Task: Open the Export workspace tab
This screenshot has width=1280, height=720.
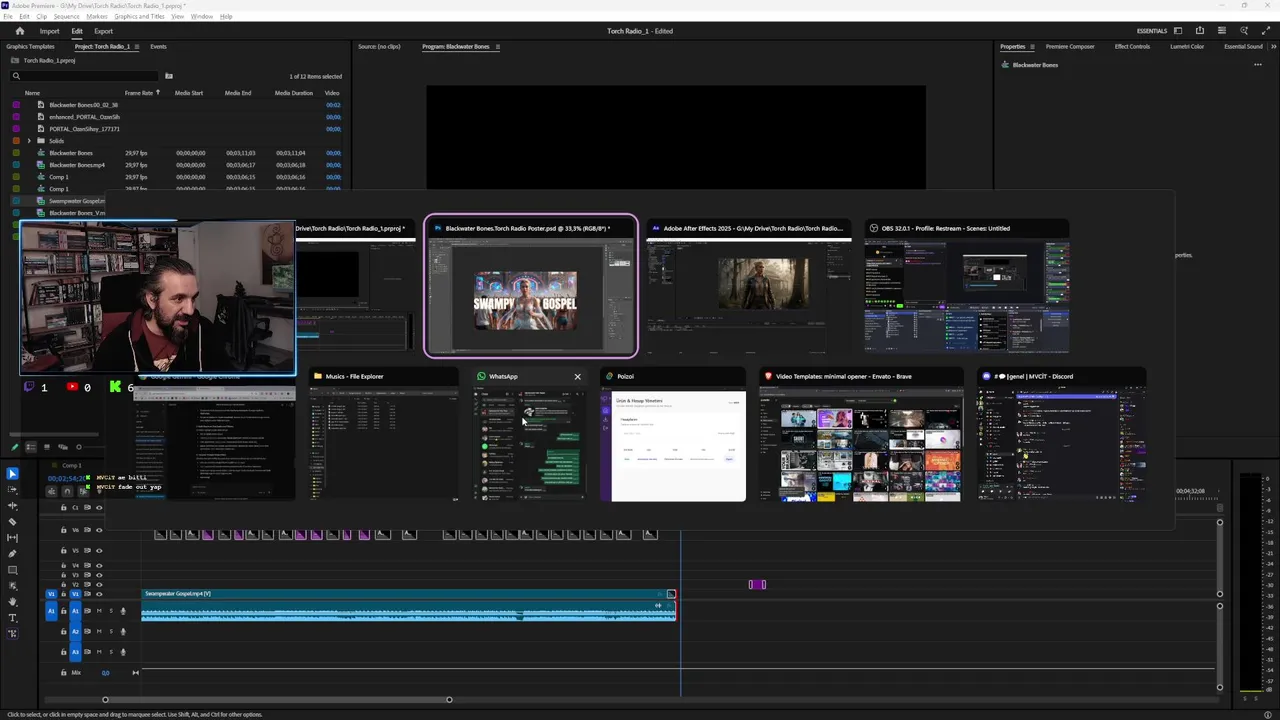Action: (x=103, y=31)
